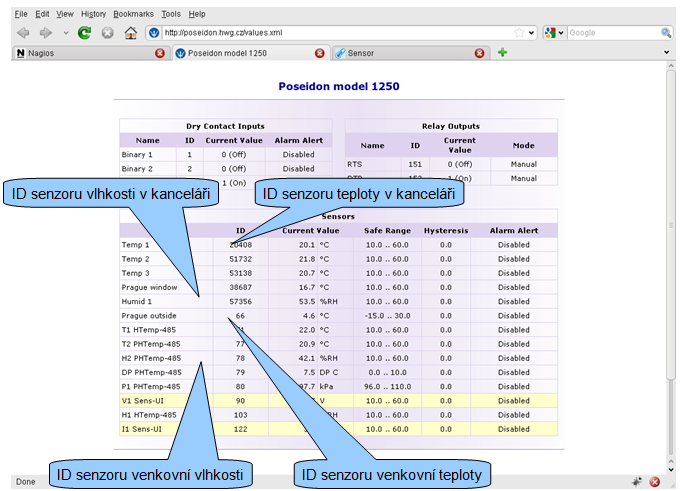
Task: Open a new tab with green plus
Action: point(502,53)
